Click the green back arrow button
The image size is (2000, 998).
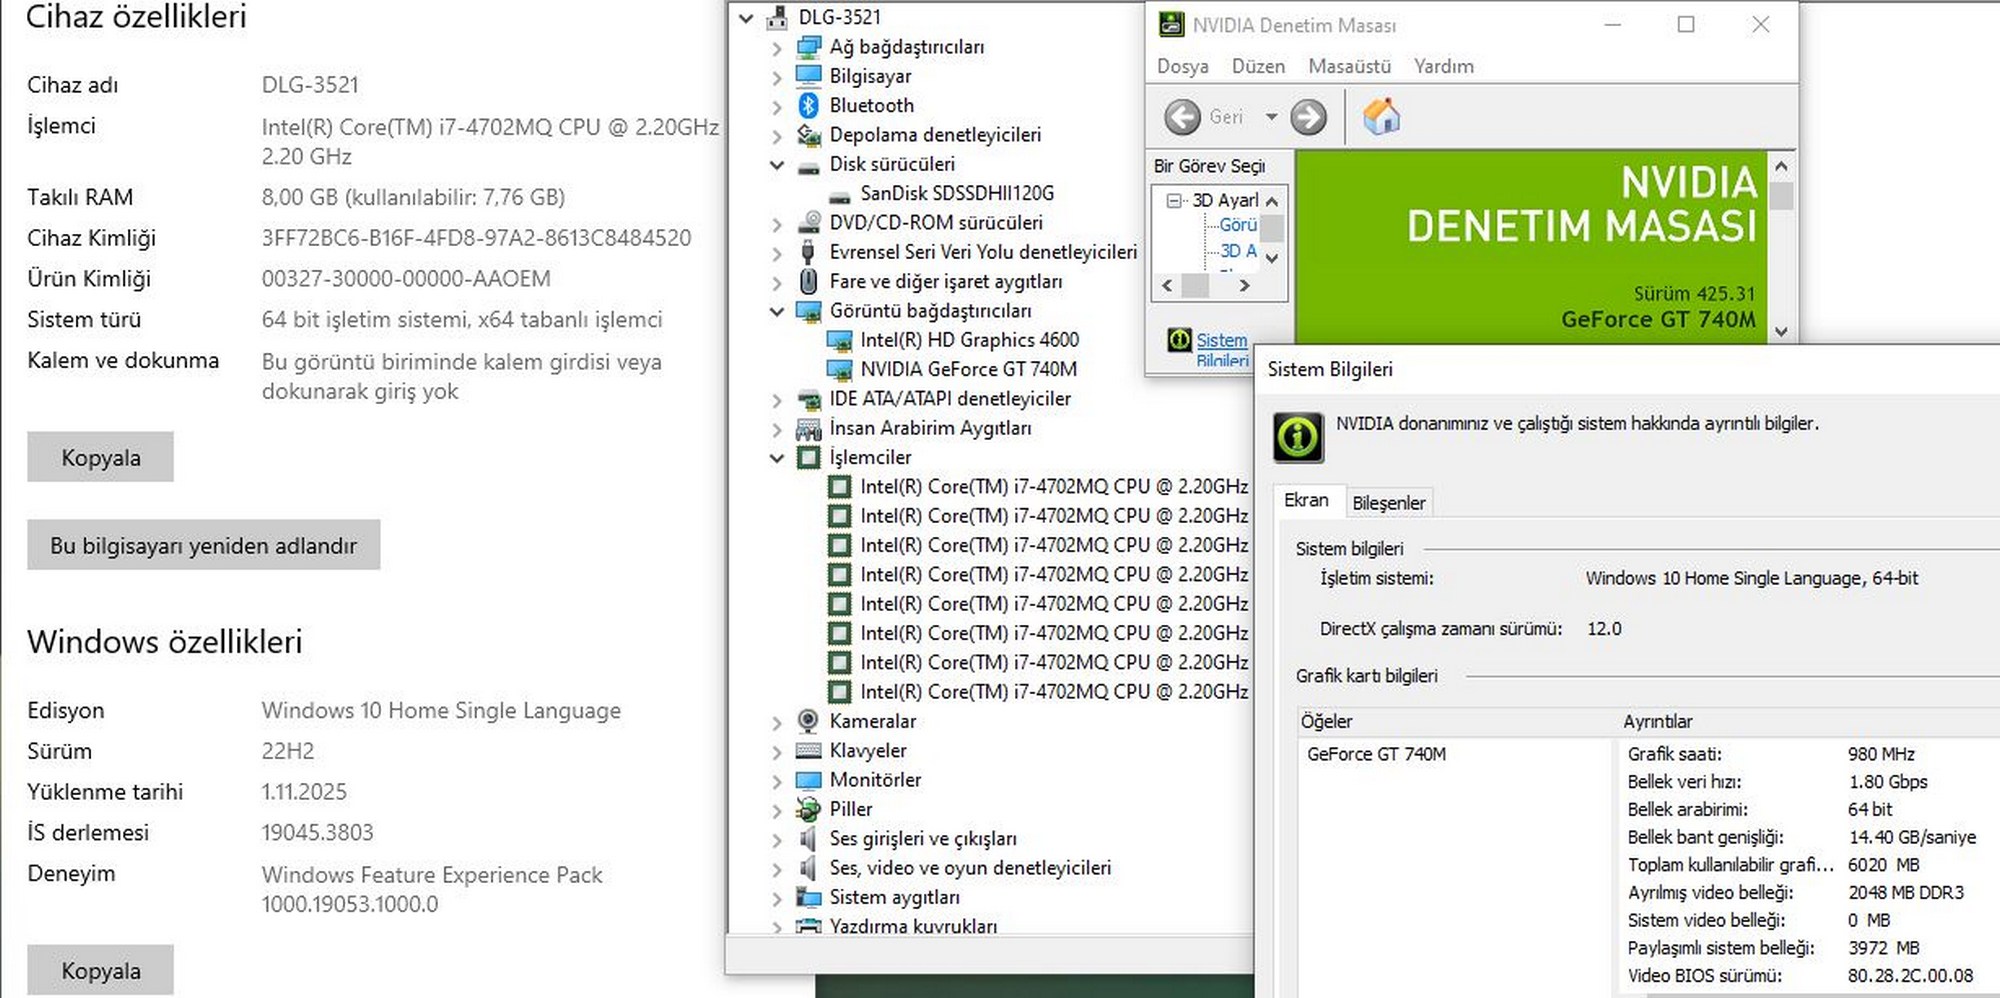click(1183, 117)
